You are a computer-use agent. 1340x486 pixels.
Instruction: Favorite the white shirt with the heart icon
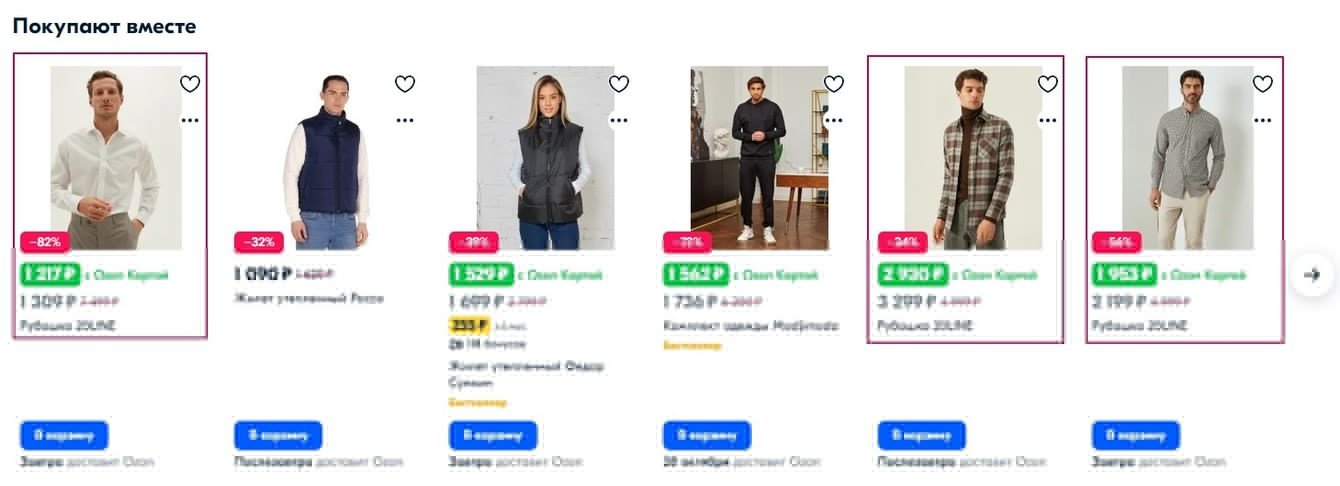point(190,84)
